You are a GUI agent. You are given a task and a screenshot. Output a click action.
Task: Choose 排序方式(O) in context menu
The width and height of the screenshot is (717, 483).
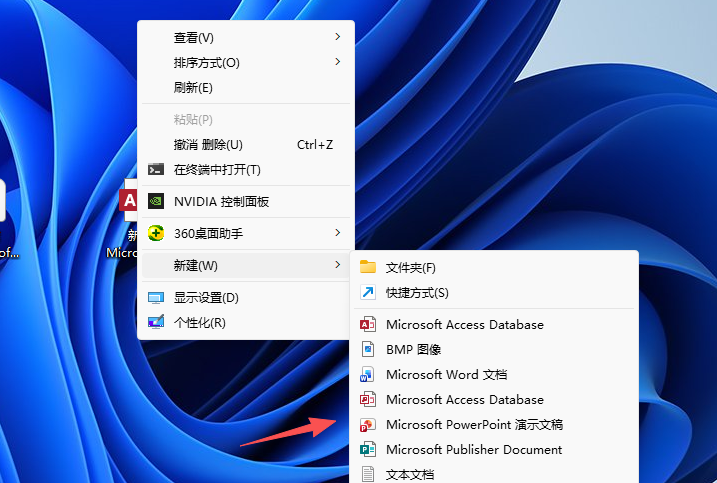point(246,62)
